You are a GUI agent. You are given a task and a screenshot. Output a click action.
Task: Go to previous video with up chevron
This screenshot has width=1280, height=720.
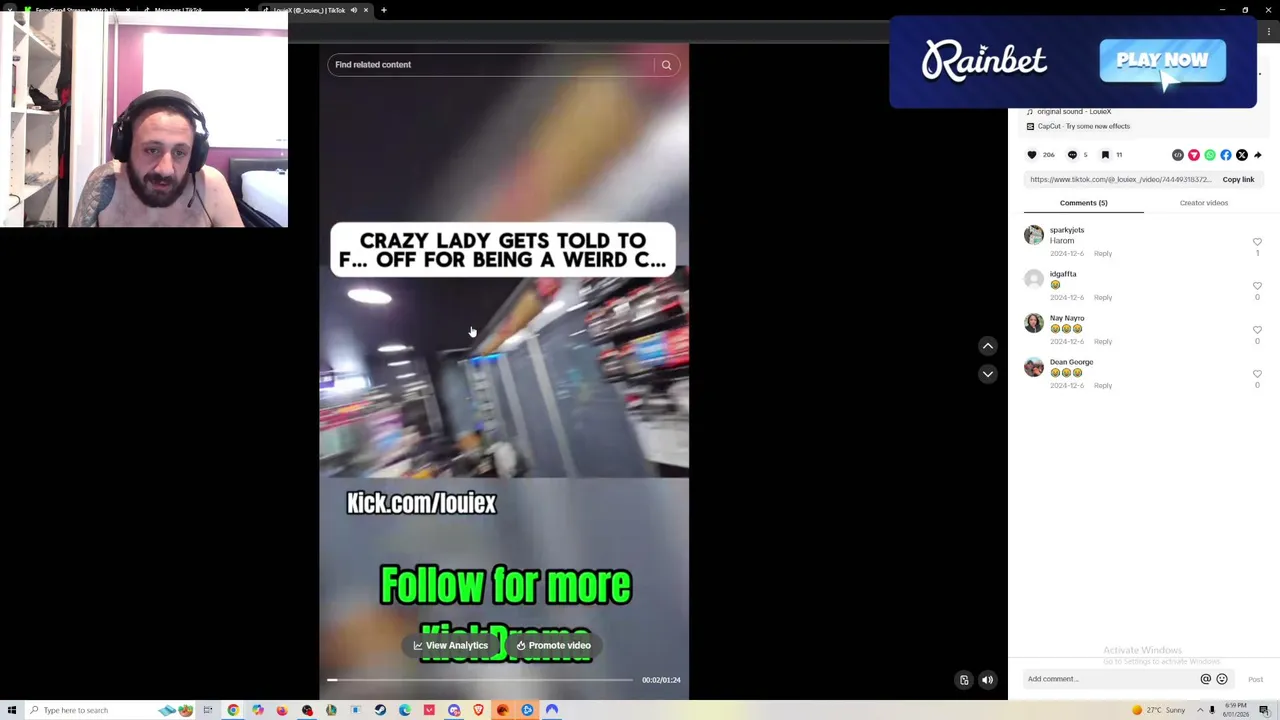click(988, 346)
